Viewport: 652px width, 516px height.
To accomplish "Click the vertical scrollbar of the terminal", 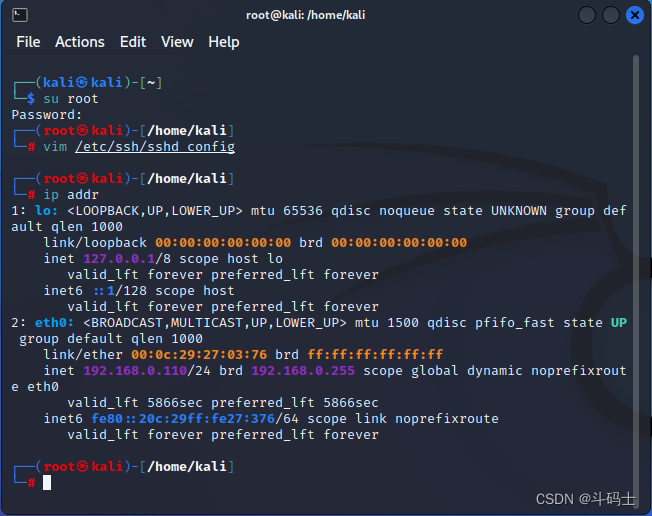I will 635,279.
